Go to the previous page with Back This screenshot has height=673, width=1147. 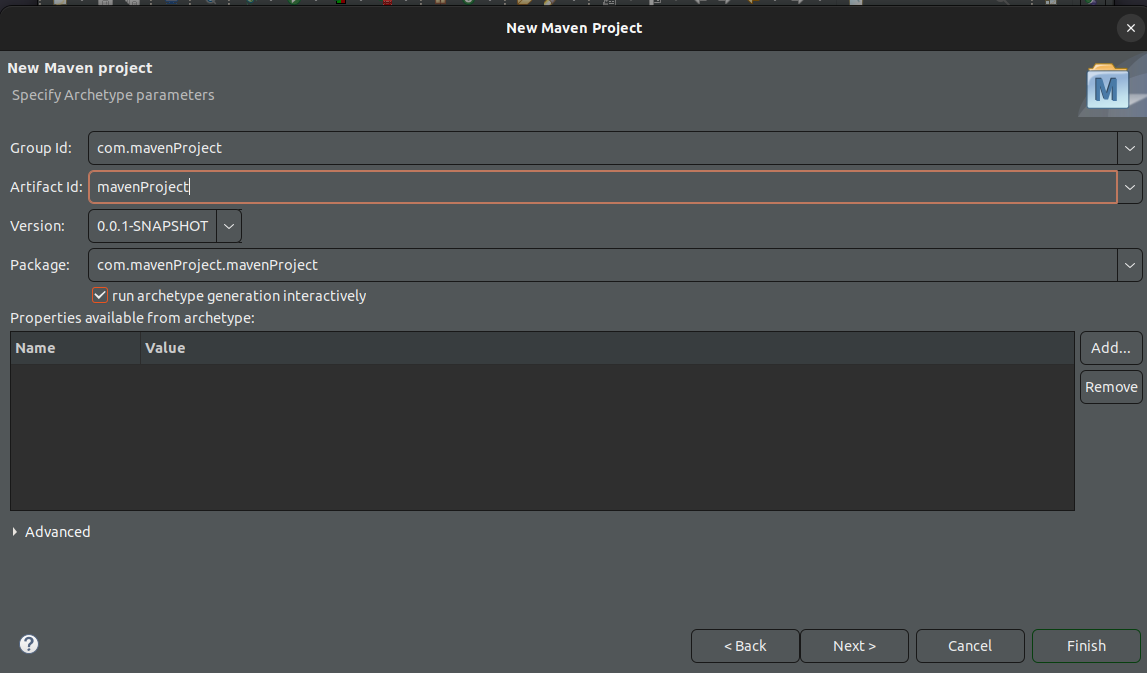click(x=745, y=646)
